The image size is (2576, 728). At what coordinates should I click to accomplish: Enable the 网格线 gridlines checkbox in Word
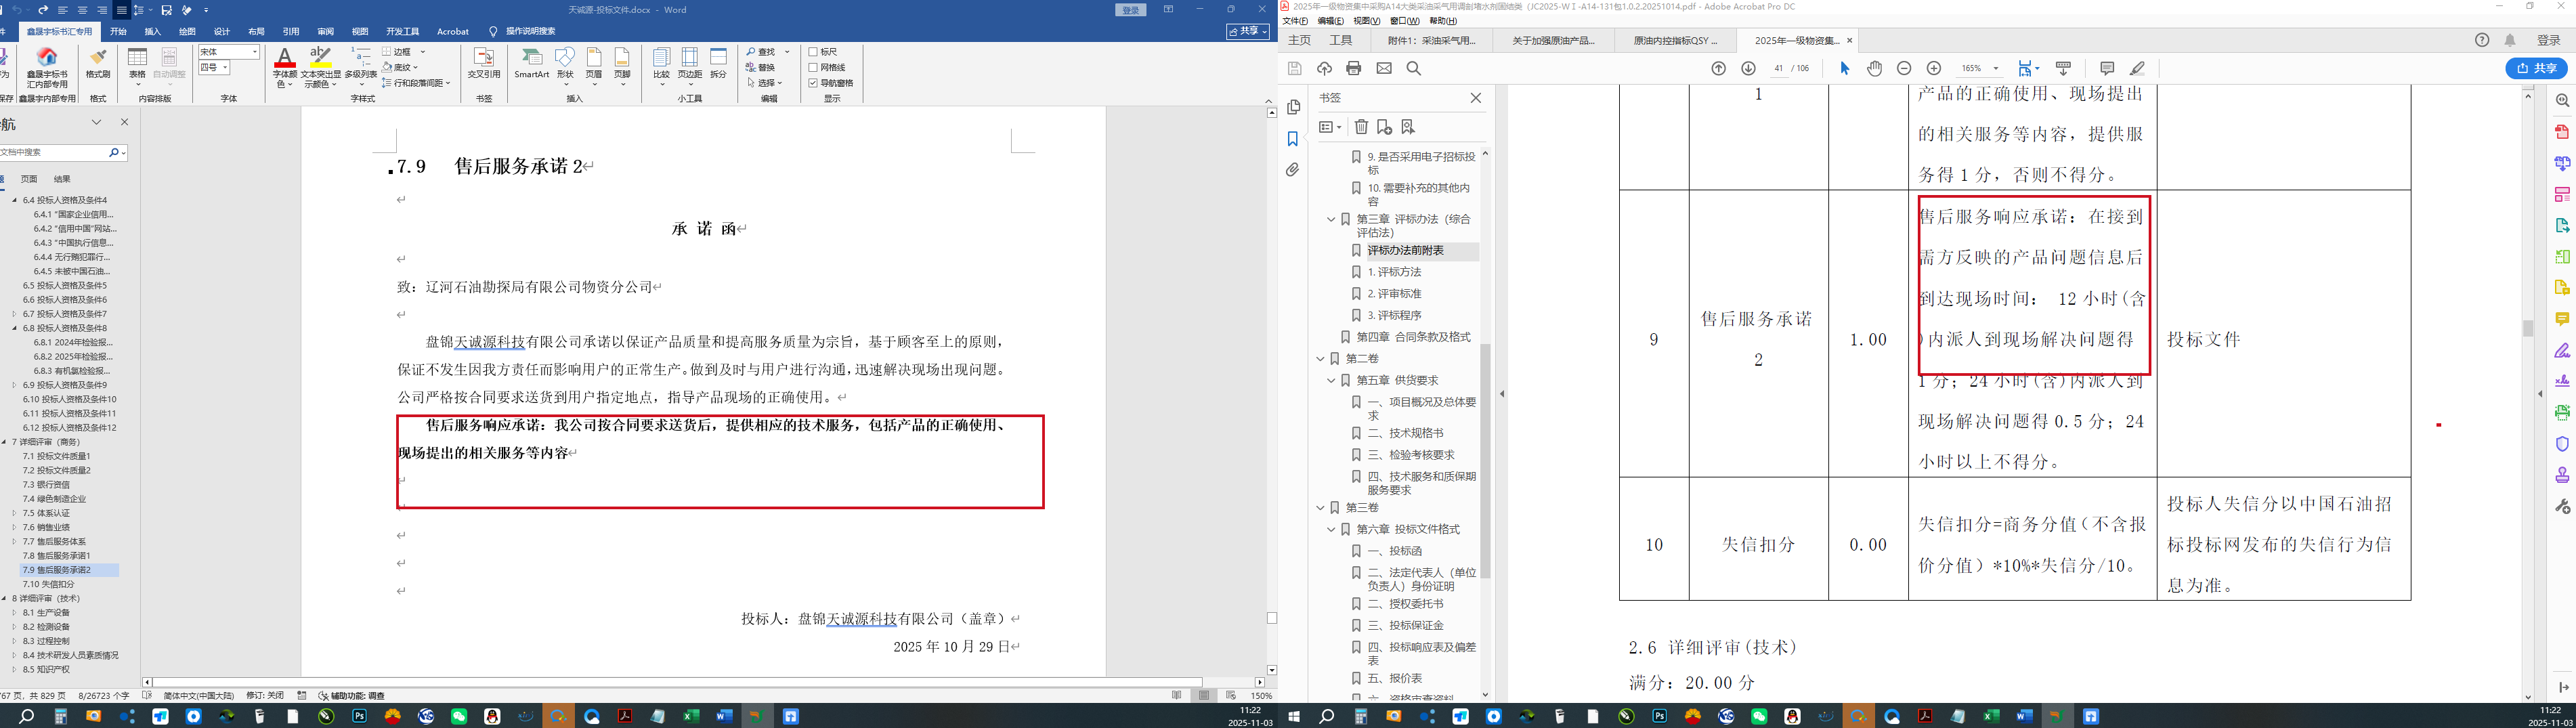click(x=814, y=67)
